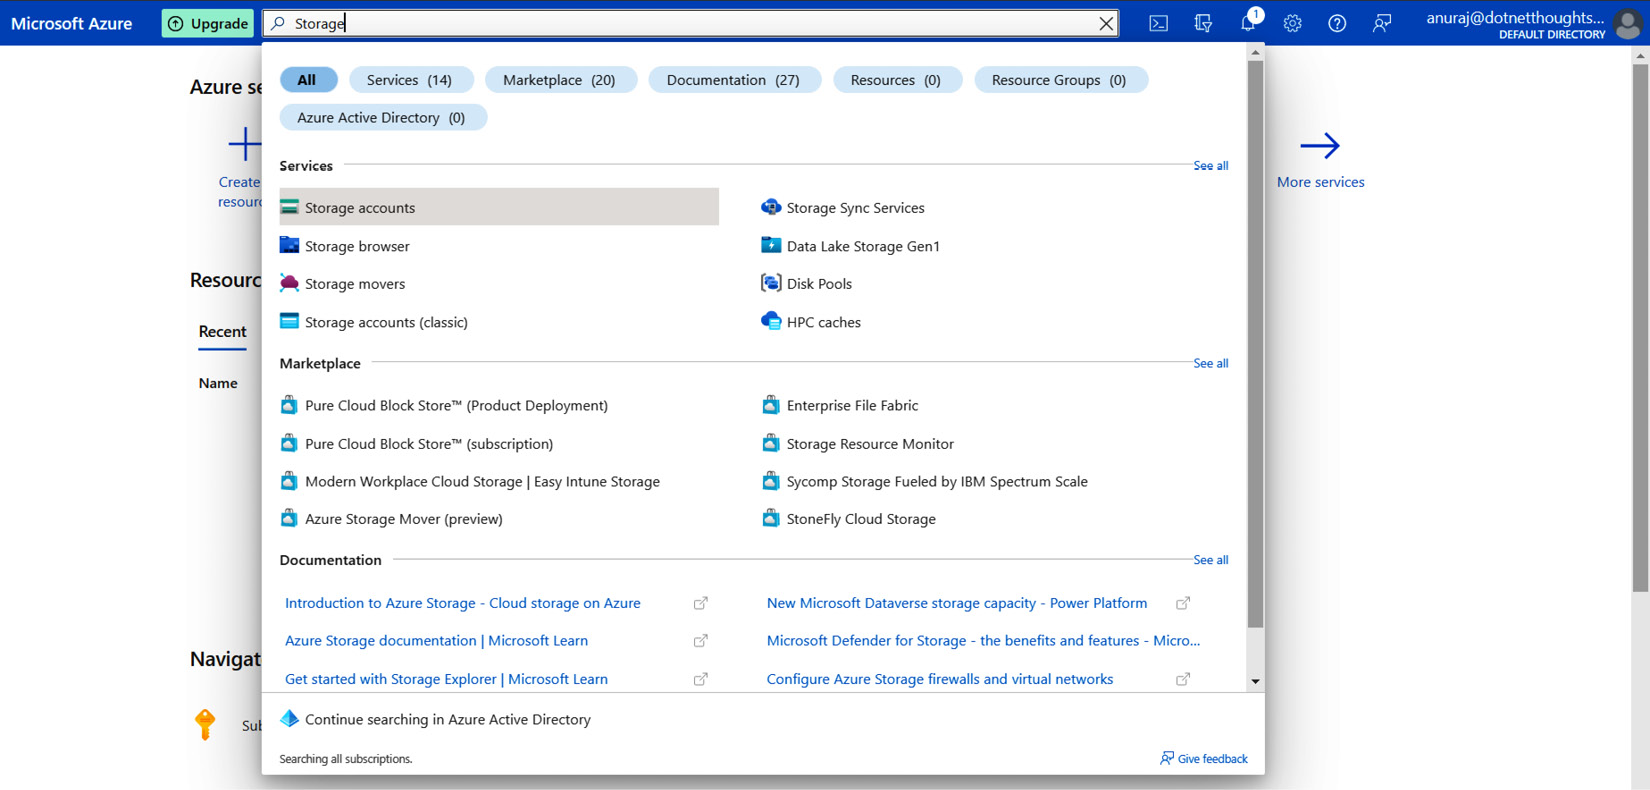Screen dimensions: 1650x790
Task: Click the Storage browser icon
Action: point(289,245)
